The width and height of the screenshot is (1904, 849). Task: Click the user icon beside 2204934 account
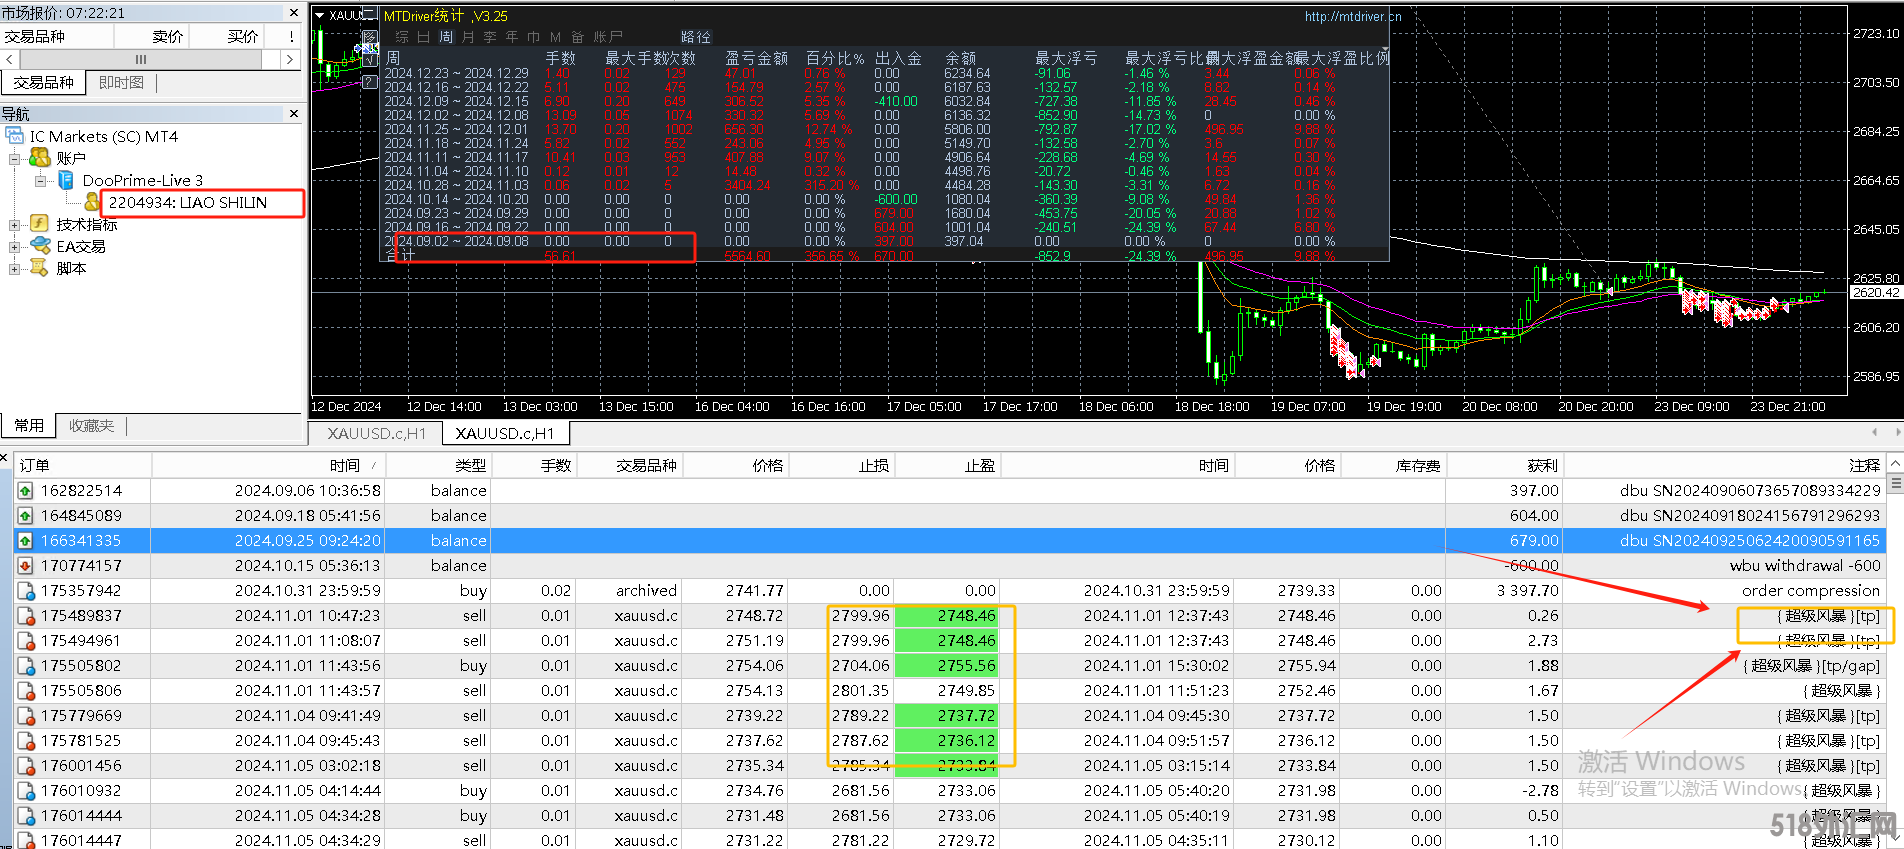pos(93,202)
